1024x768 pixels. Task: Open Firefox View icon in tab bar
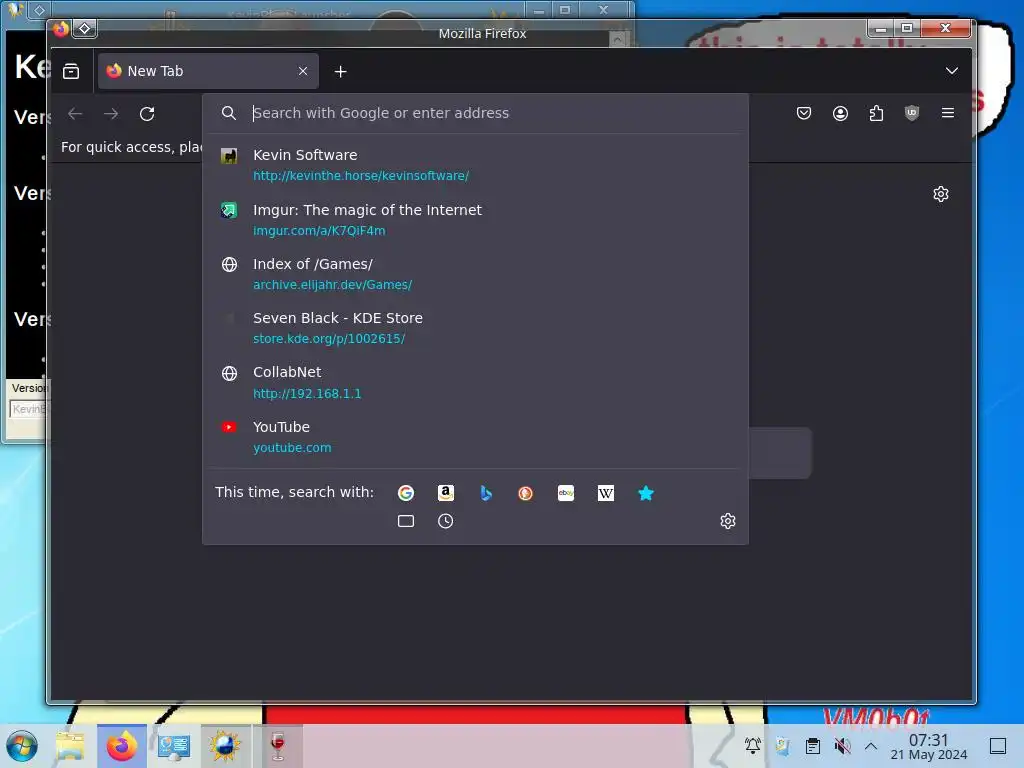tap(71, 71)
